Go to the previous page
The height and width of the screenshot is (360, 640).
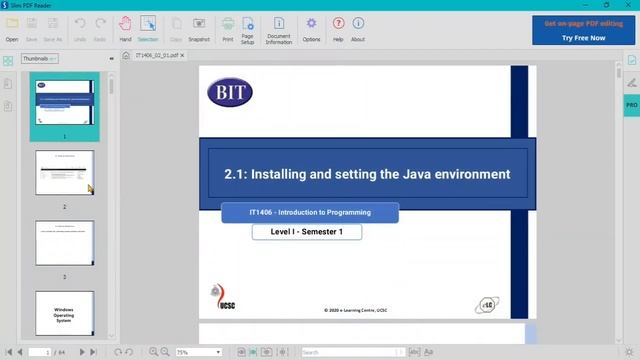click(20, 352)
